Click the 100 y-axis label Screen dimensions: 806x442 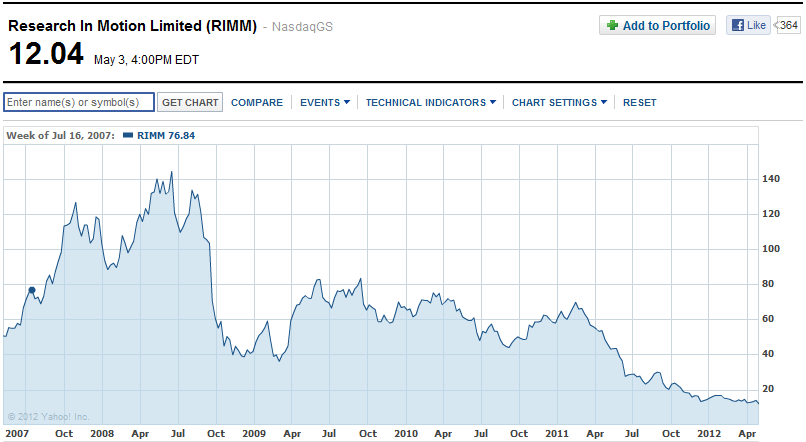[x=771, y=249]
